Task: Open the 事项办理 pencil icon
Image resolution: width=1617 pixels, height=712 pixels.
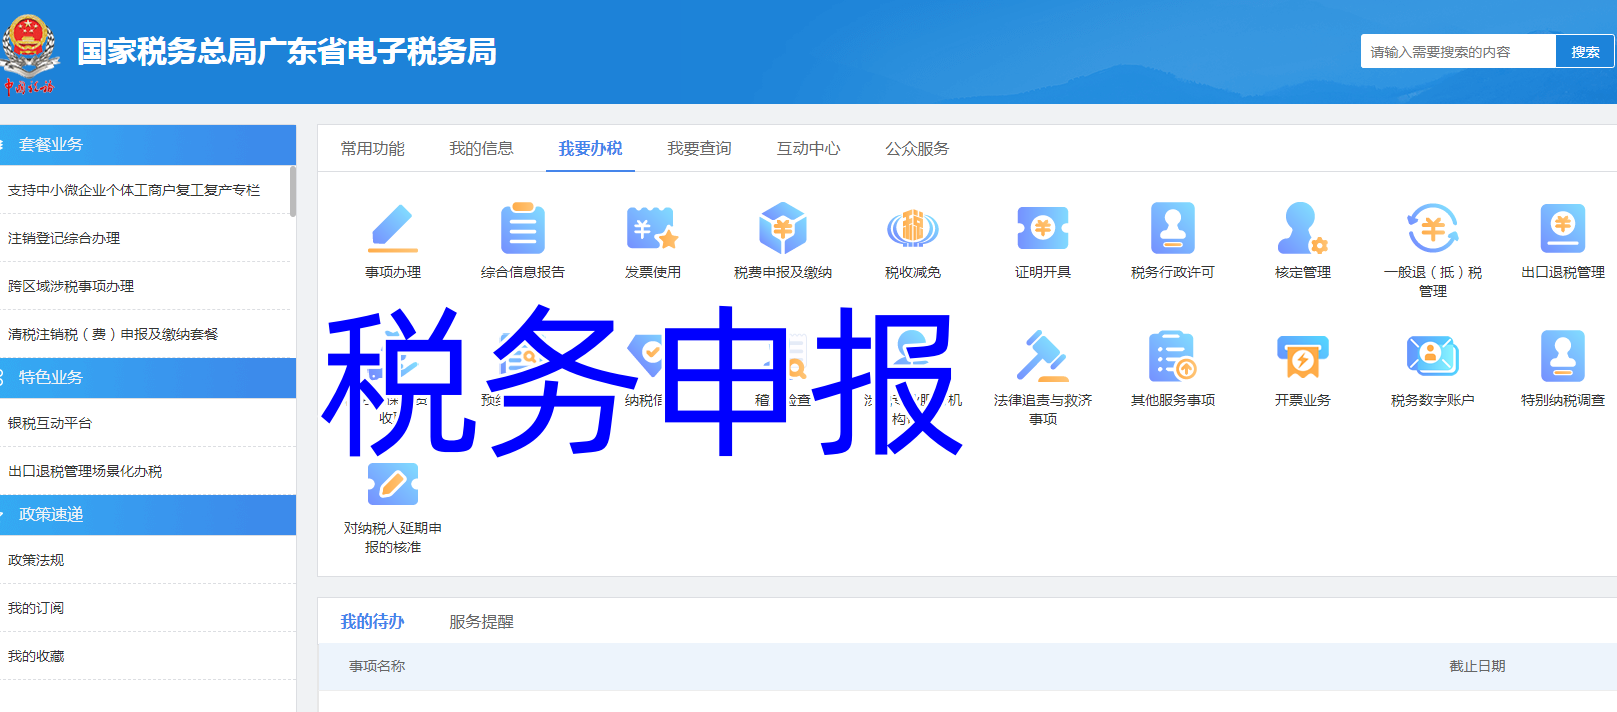Action: [393, 229]
